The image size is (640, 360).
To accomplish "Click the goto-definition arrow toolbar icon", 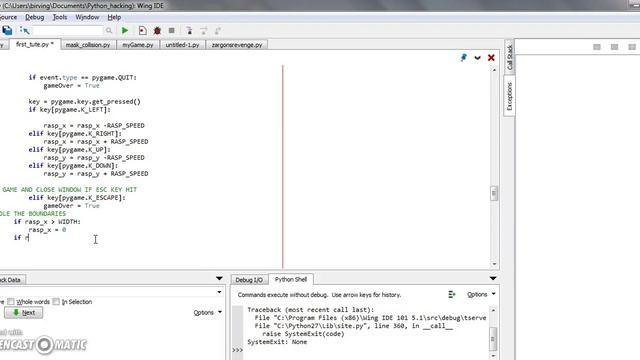I will click(24, 30).
